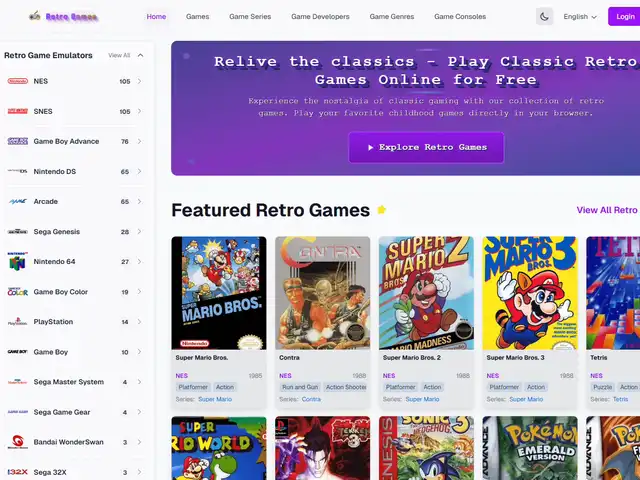Open the NES emulator logo icon
Screen dimensions: 640x480
tap(18, 81)
